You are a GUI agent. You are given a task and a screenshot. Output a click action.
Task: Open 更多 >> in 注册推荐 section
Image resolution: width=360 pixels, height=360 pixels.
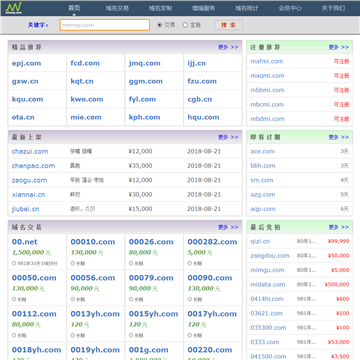(339, 47)
